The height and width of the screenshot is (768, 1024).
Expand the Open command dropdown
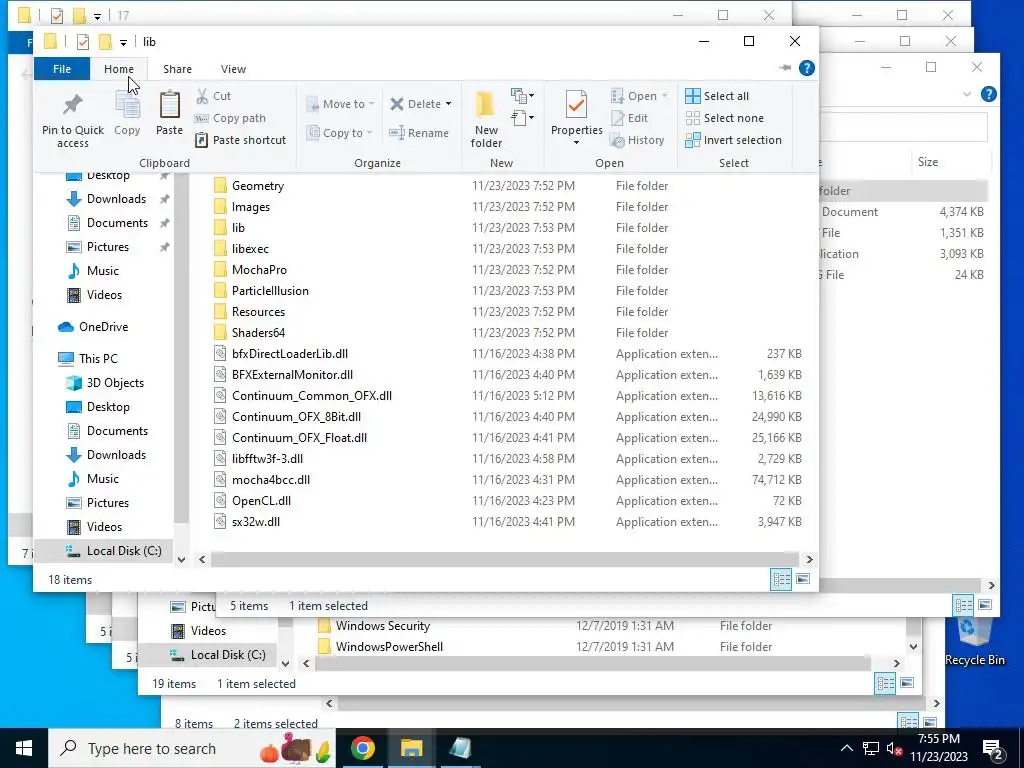[665, 96]
